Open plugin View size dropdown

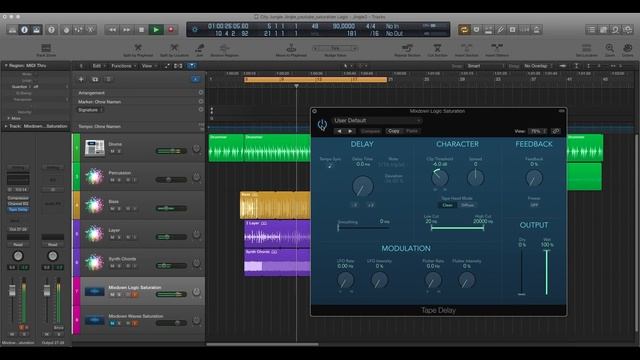[x=537, y=131]
